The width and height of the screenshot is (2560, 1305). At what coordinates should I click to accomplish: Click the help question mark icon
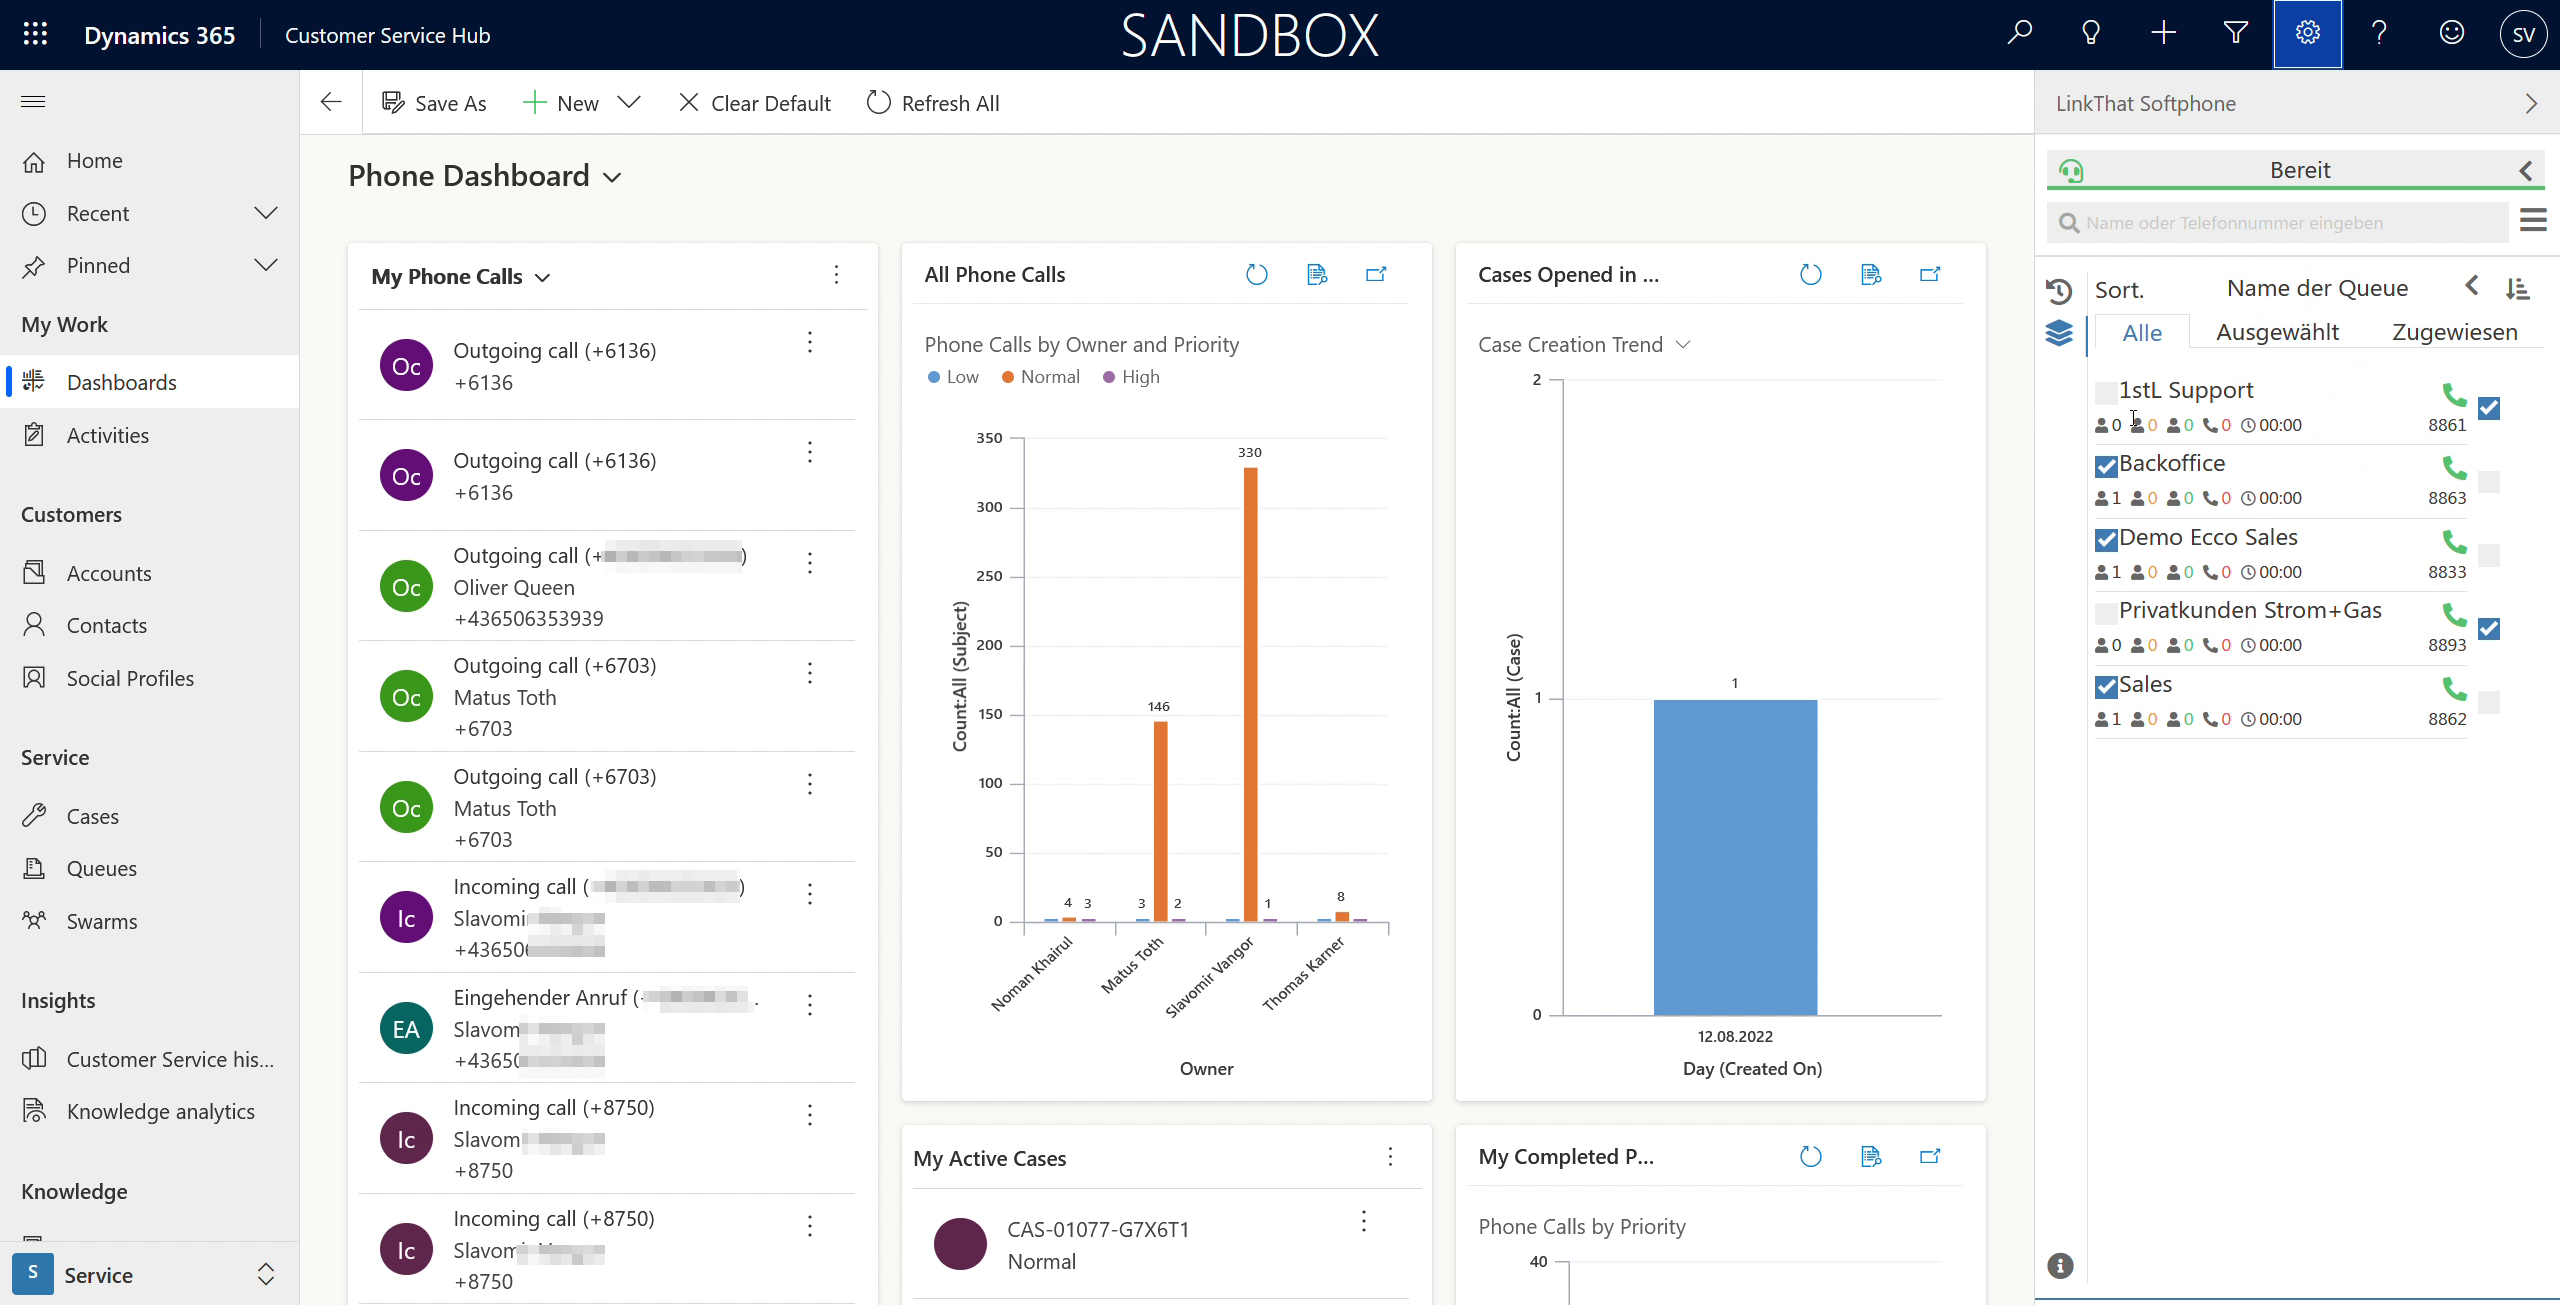point(2380,34)
